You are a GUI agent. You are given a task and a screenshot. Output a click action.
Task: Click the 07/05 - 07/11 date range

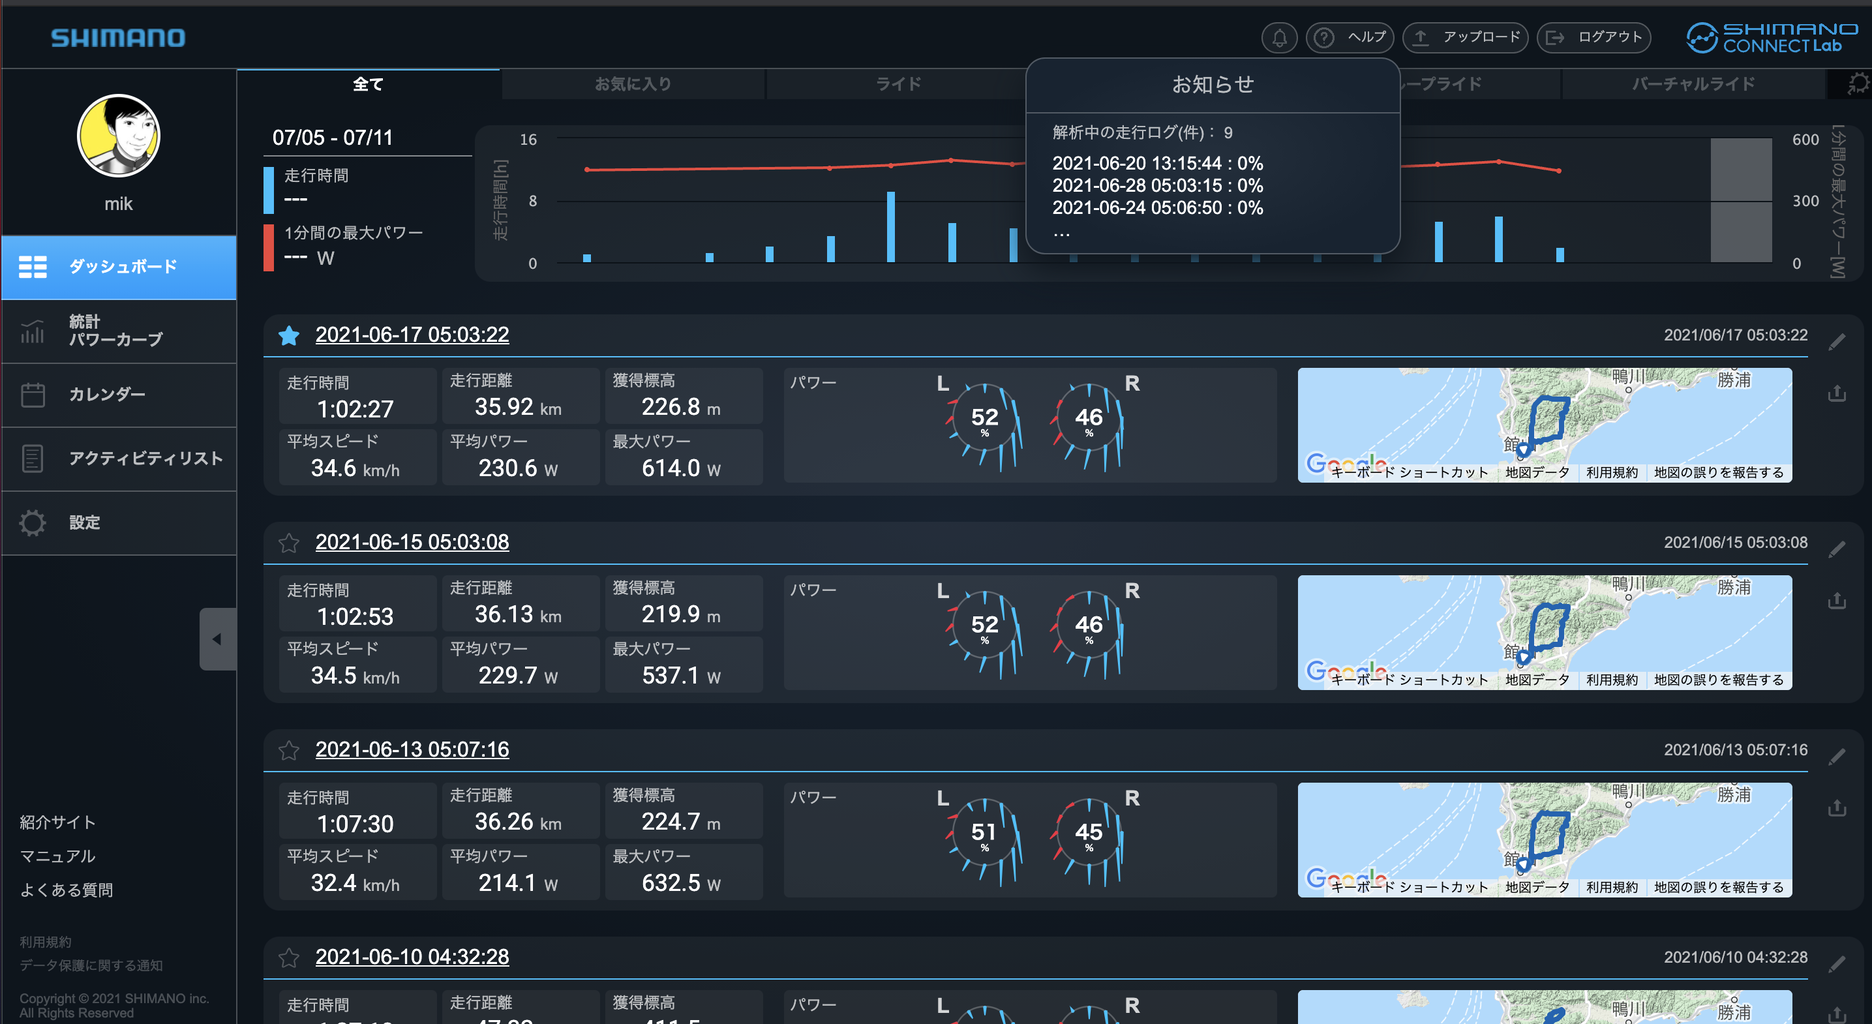[333, 138]
